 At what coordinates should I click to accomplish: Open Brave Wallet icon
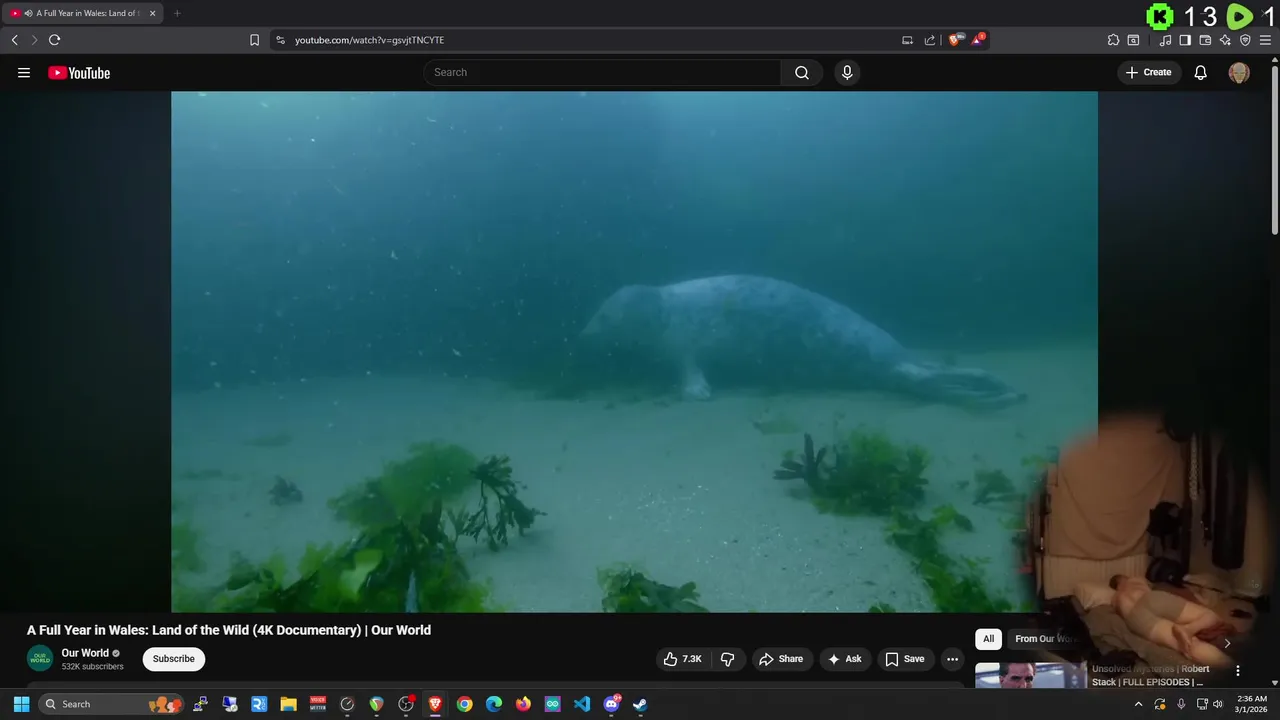(x=1205, y=40)
